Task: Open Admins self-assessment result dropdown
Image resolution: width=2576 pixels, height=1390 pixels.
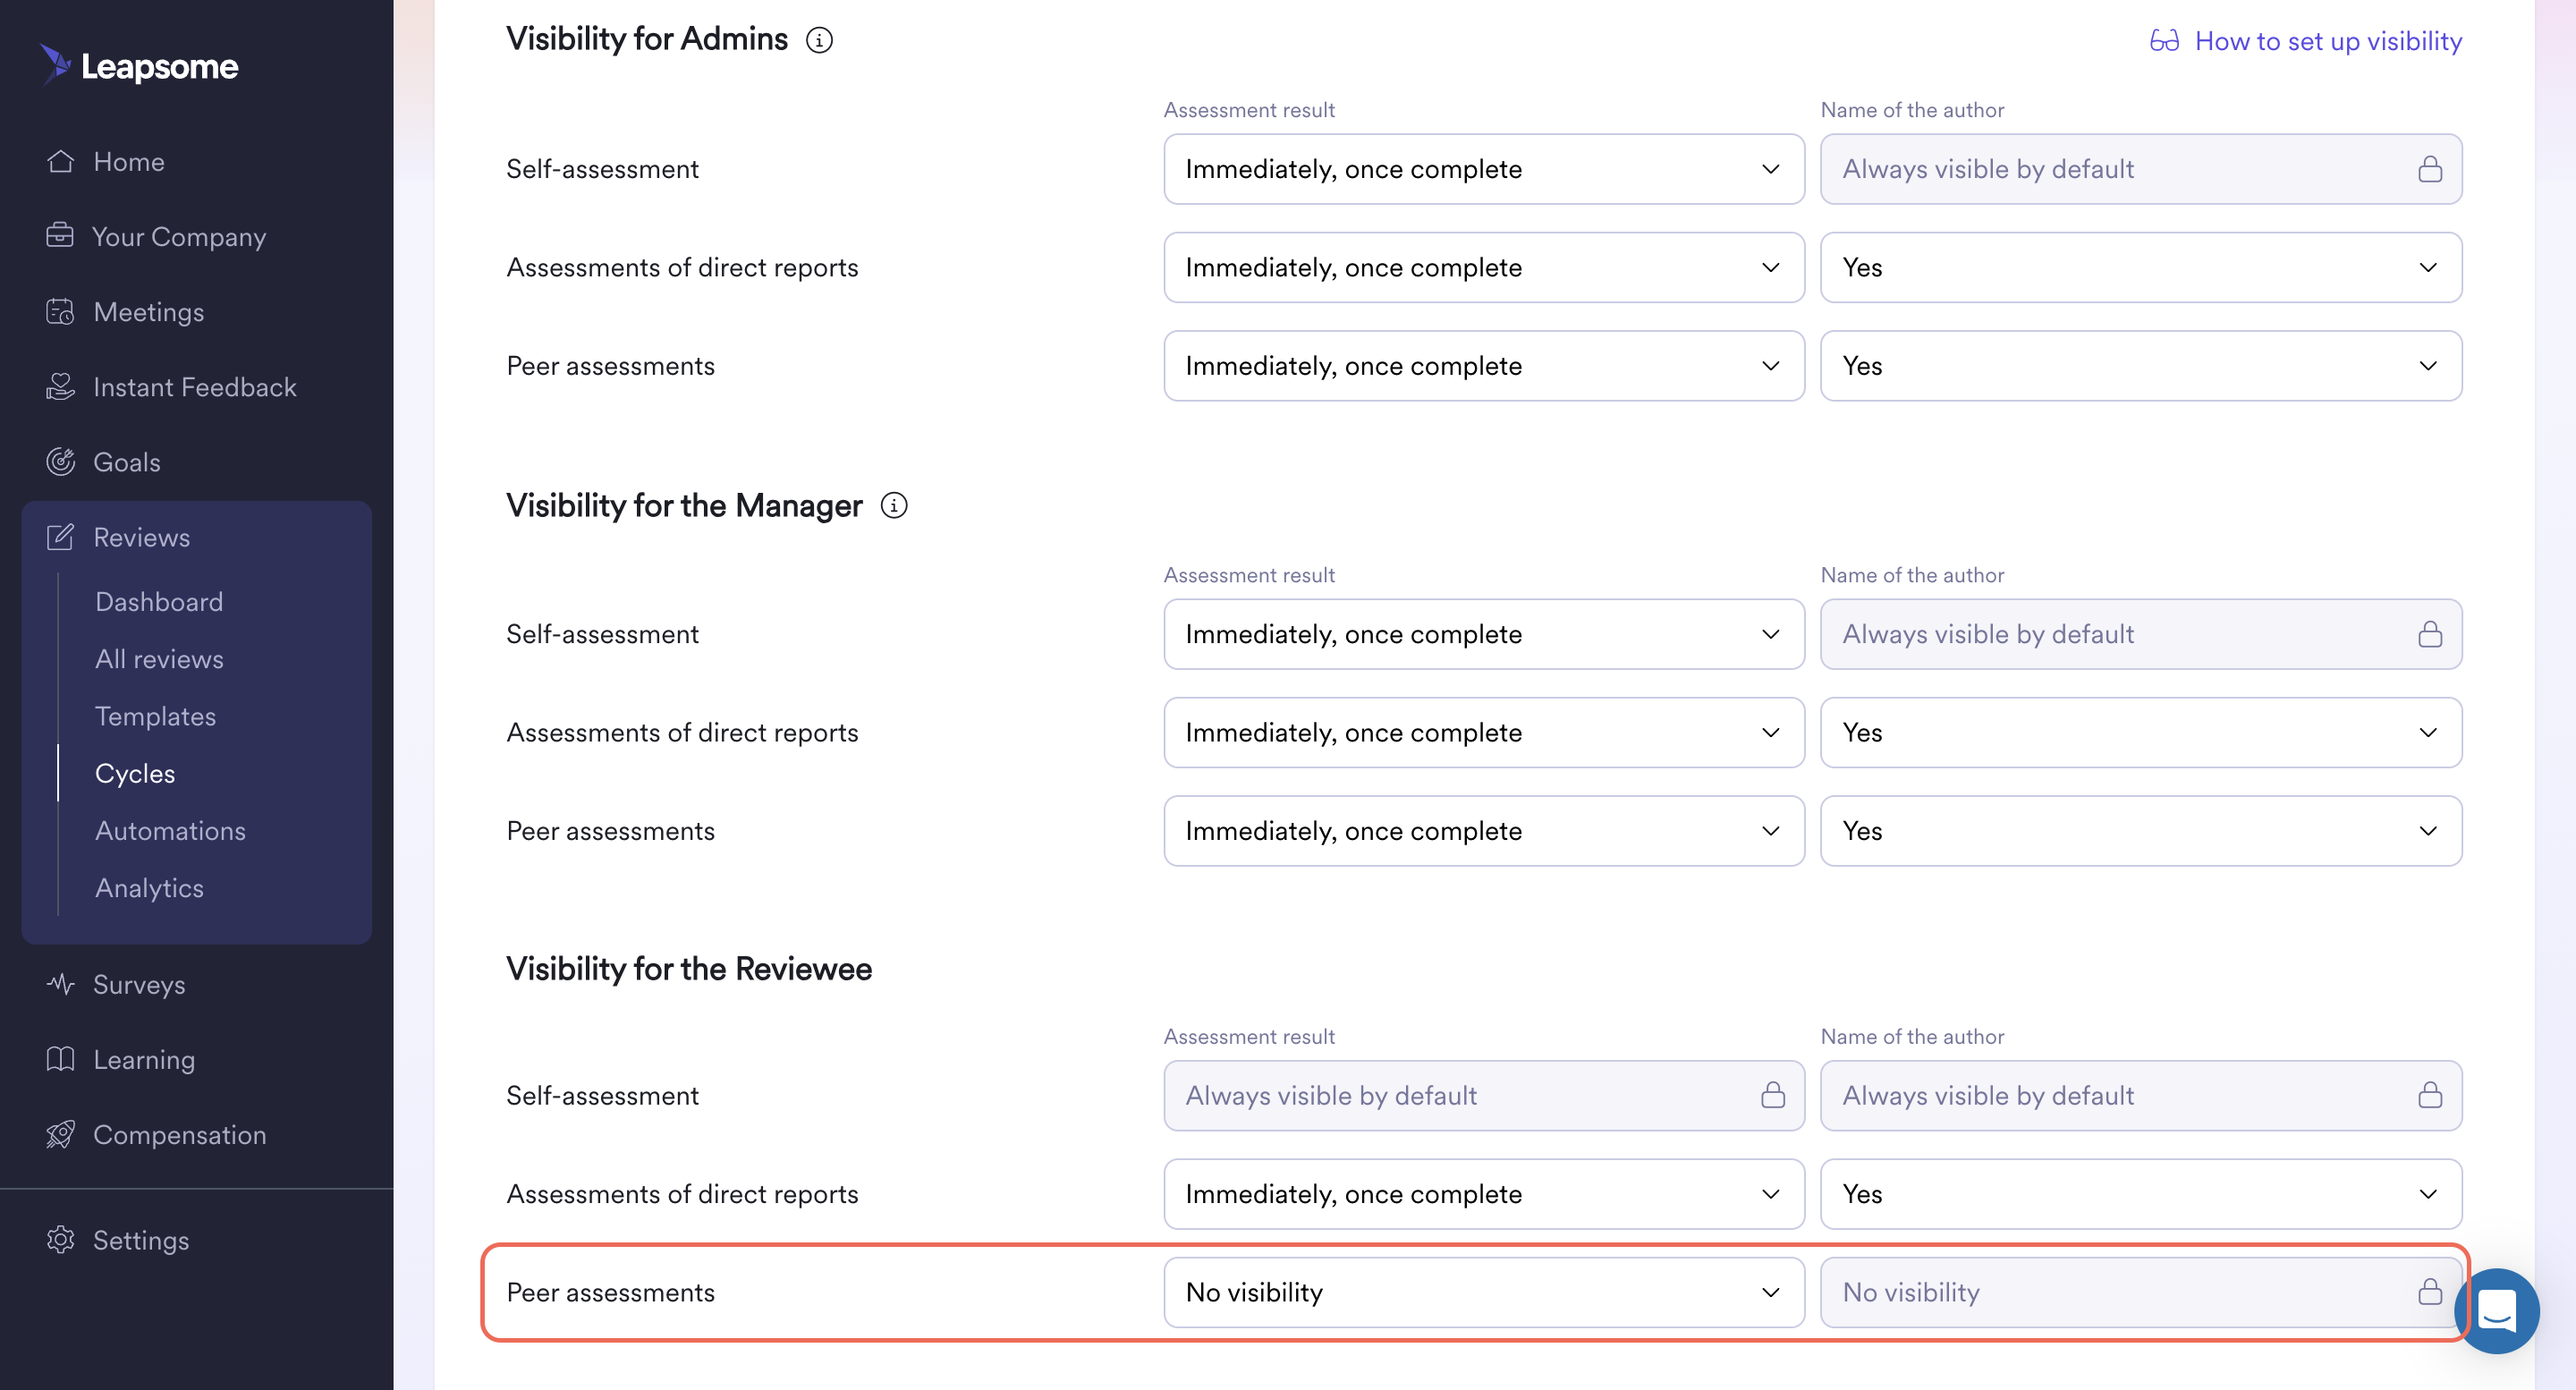Action: click(1484, 169)
